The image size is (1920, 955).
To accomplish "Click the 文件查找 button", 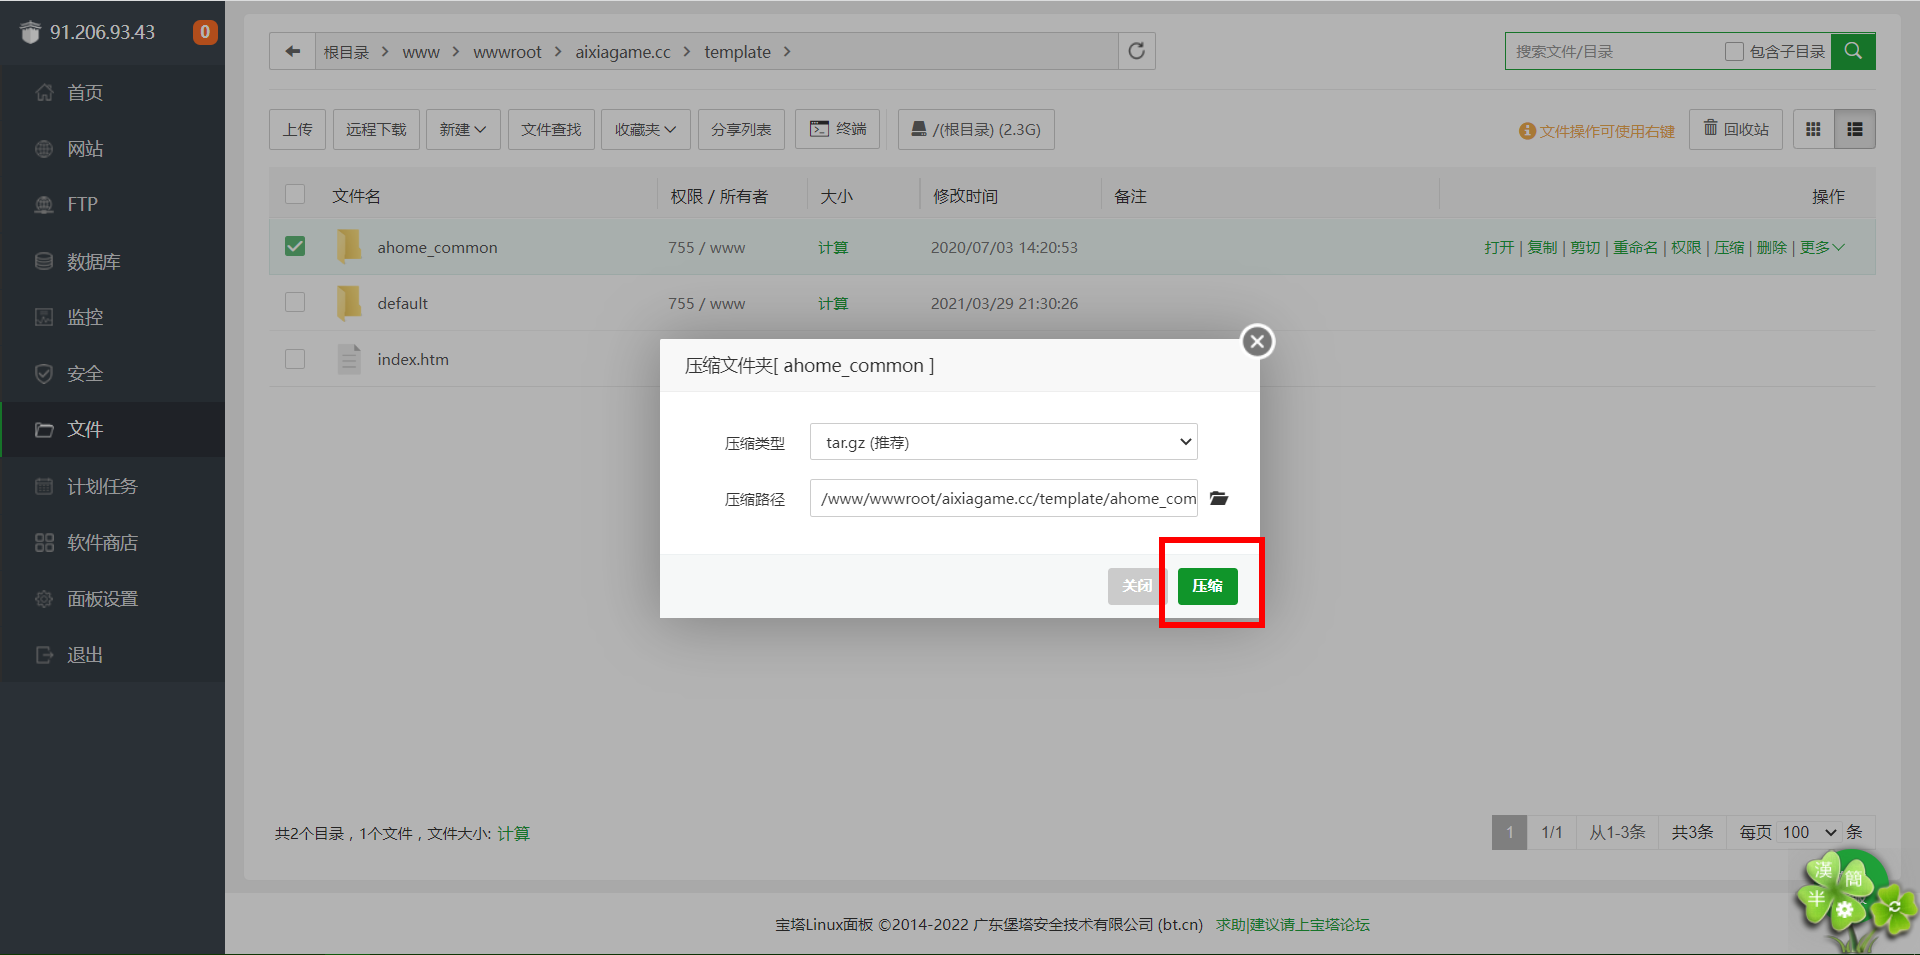I will pos(551,129).
